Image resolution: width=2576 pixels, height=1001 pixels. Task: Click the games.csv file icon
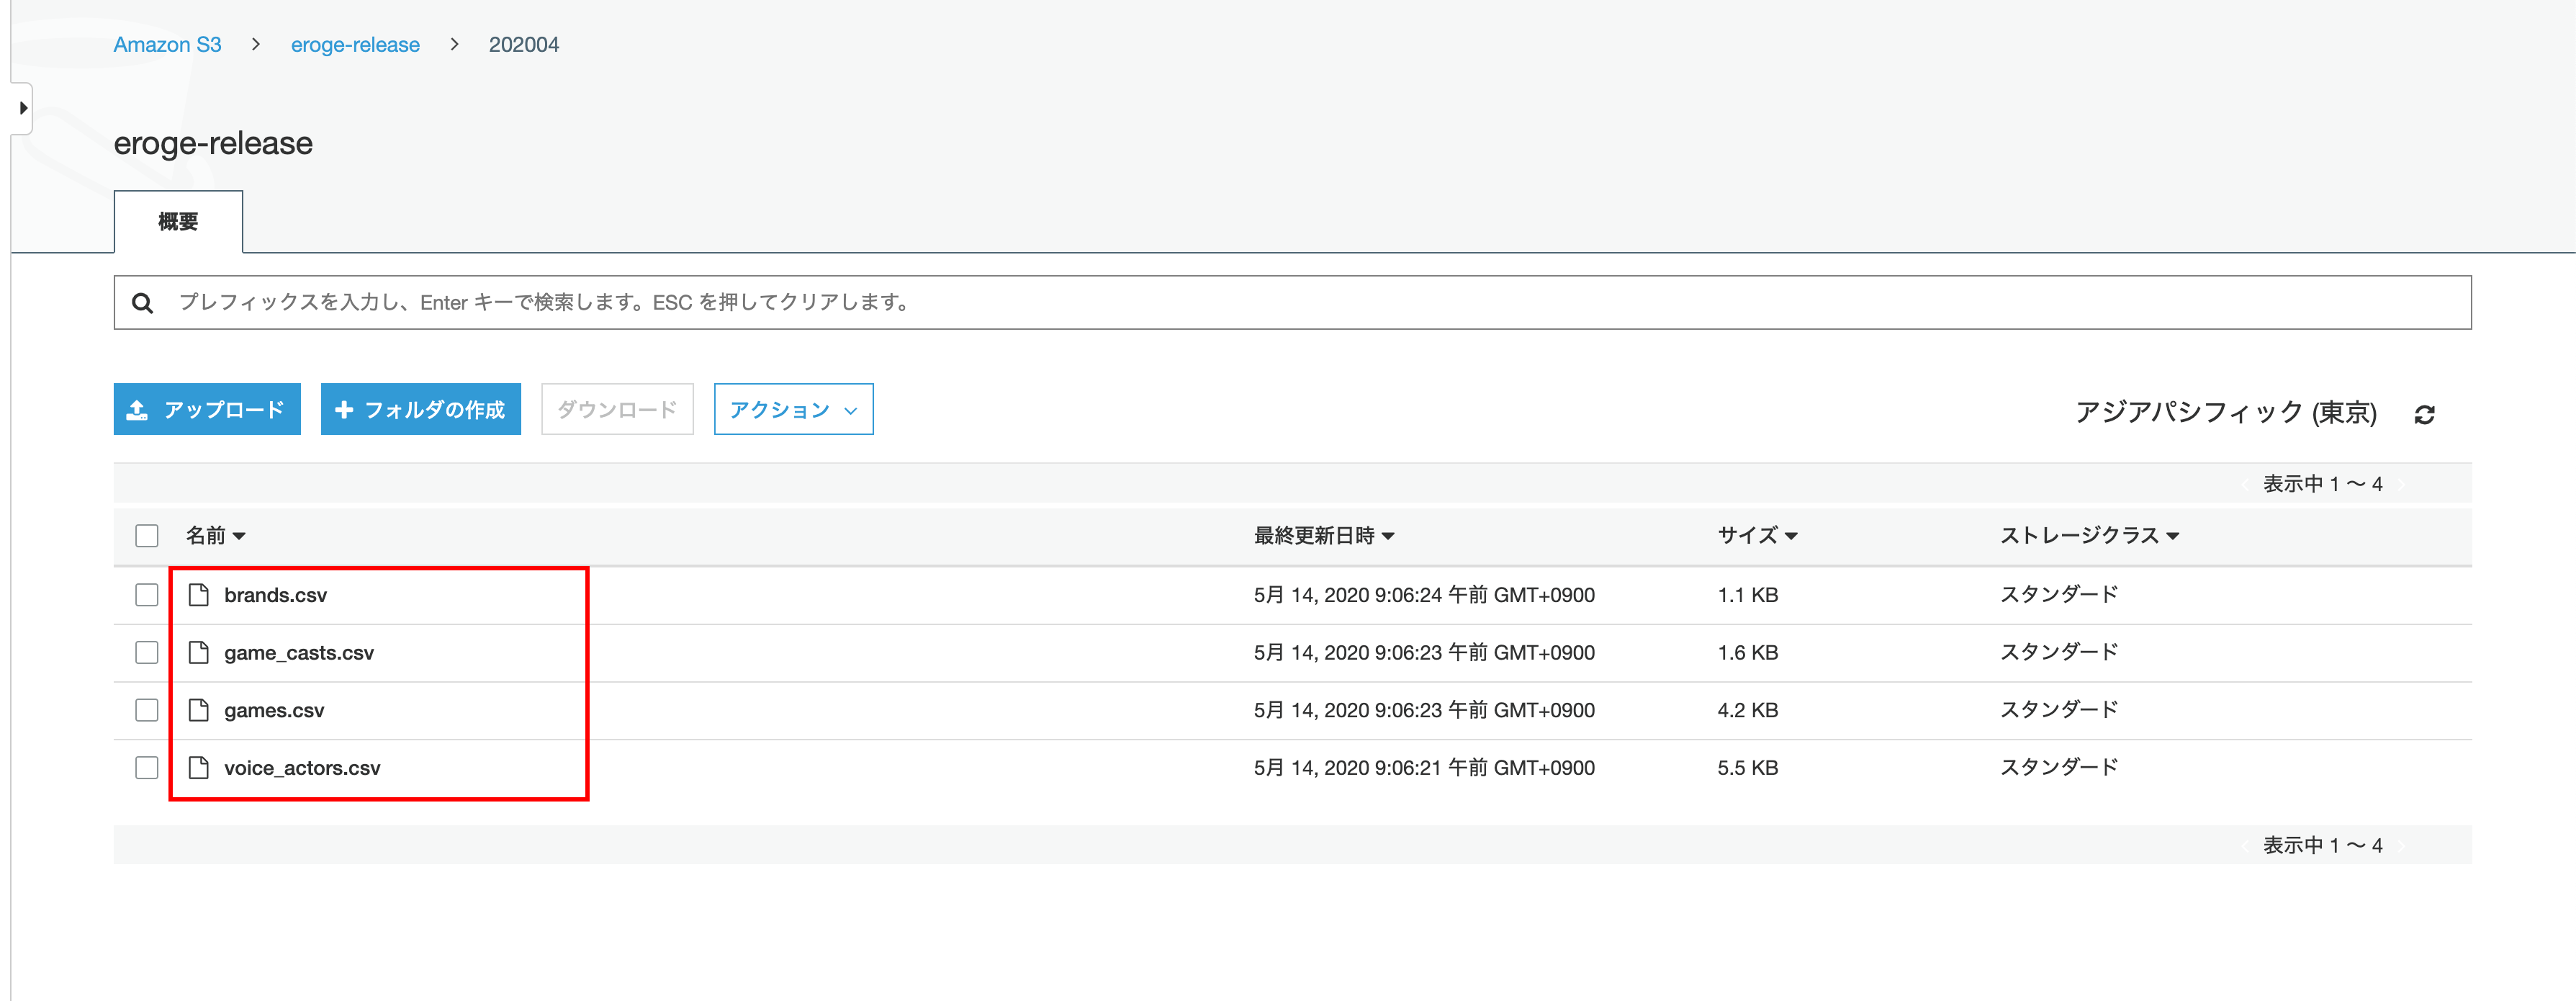coord(199,710)
